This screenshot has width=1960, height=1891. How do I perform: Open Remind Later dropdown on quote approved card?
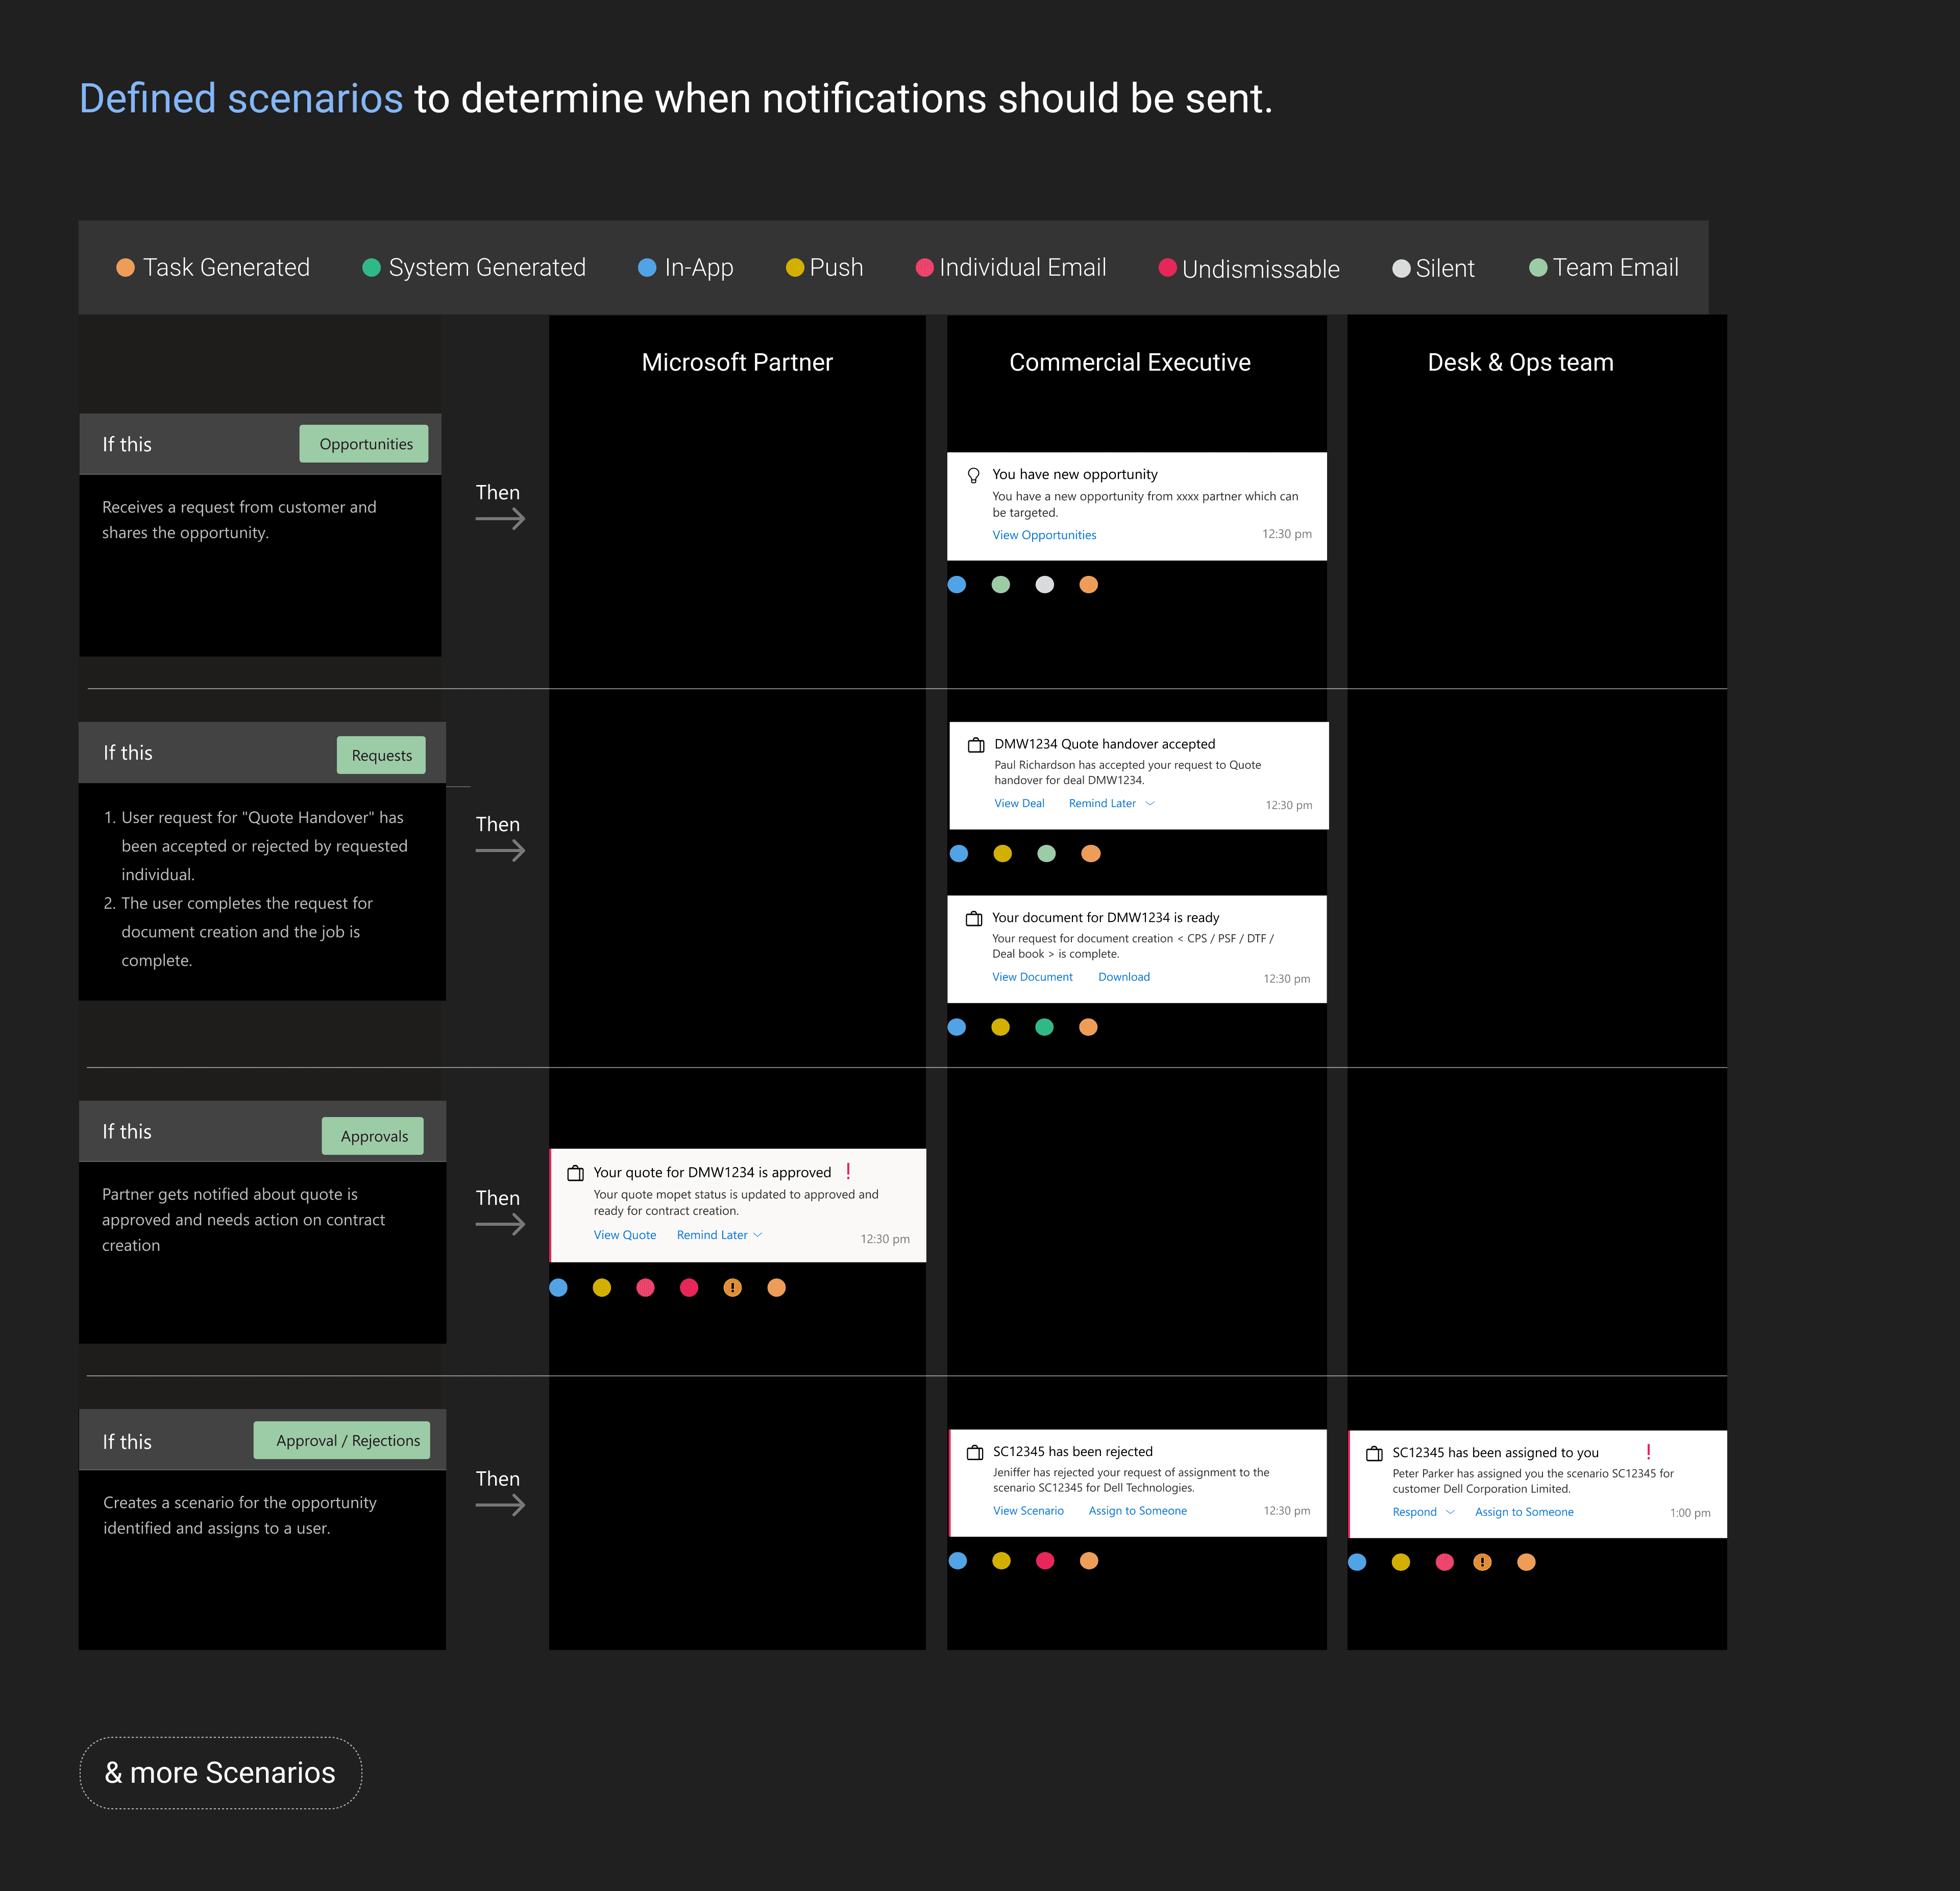pyautogui.click(x=758, y=1235)
